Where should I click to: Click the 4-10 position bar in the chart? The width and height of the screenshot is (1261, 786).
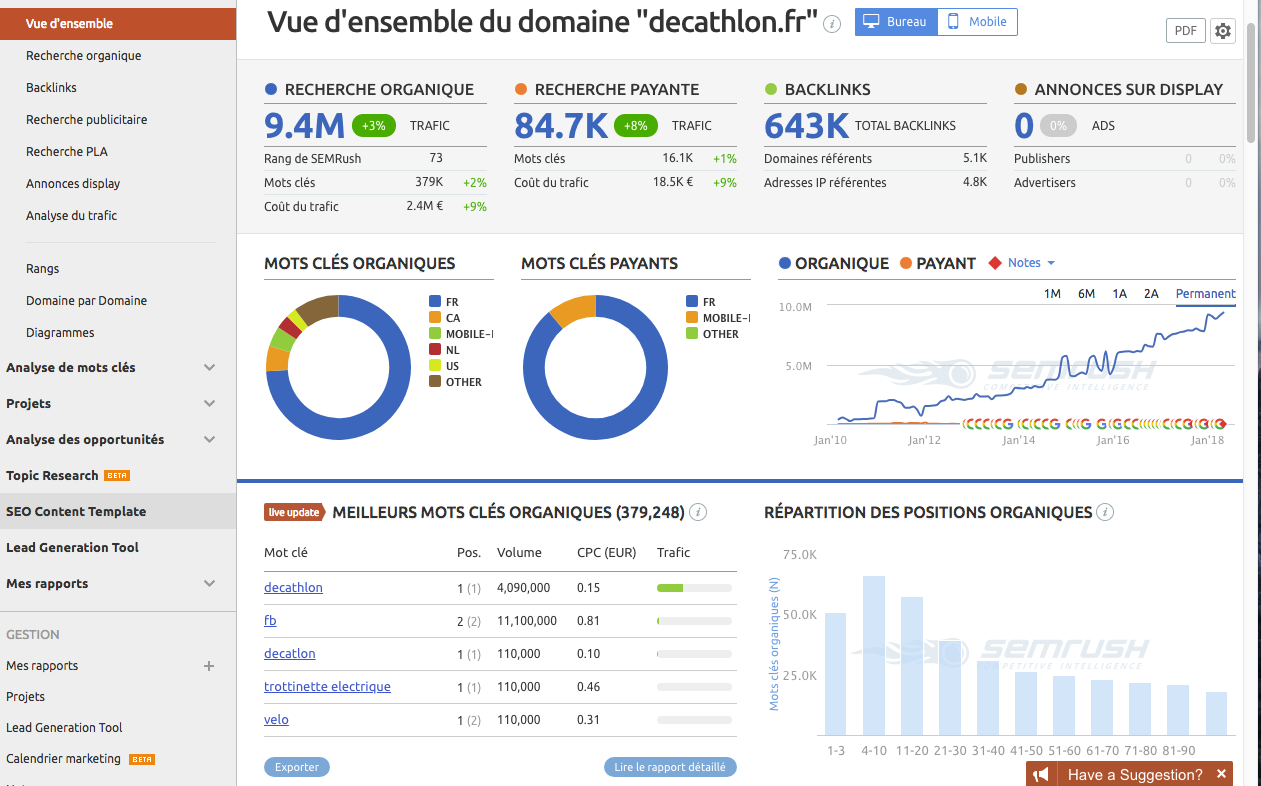click(874, 656)
